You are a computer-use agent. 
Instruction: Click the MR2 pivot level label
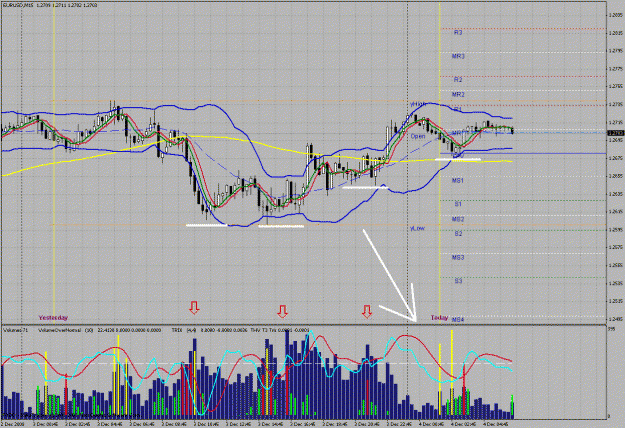pyautogui.click(x=458, y=94)
